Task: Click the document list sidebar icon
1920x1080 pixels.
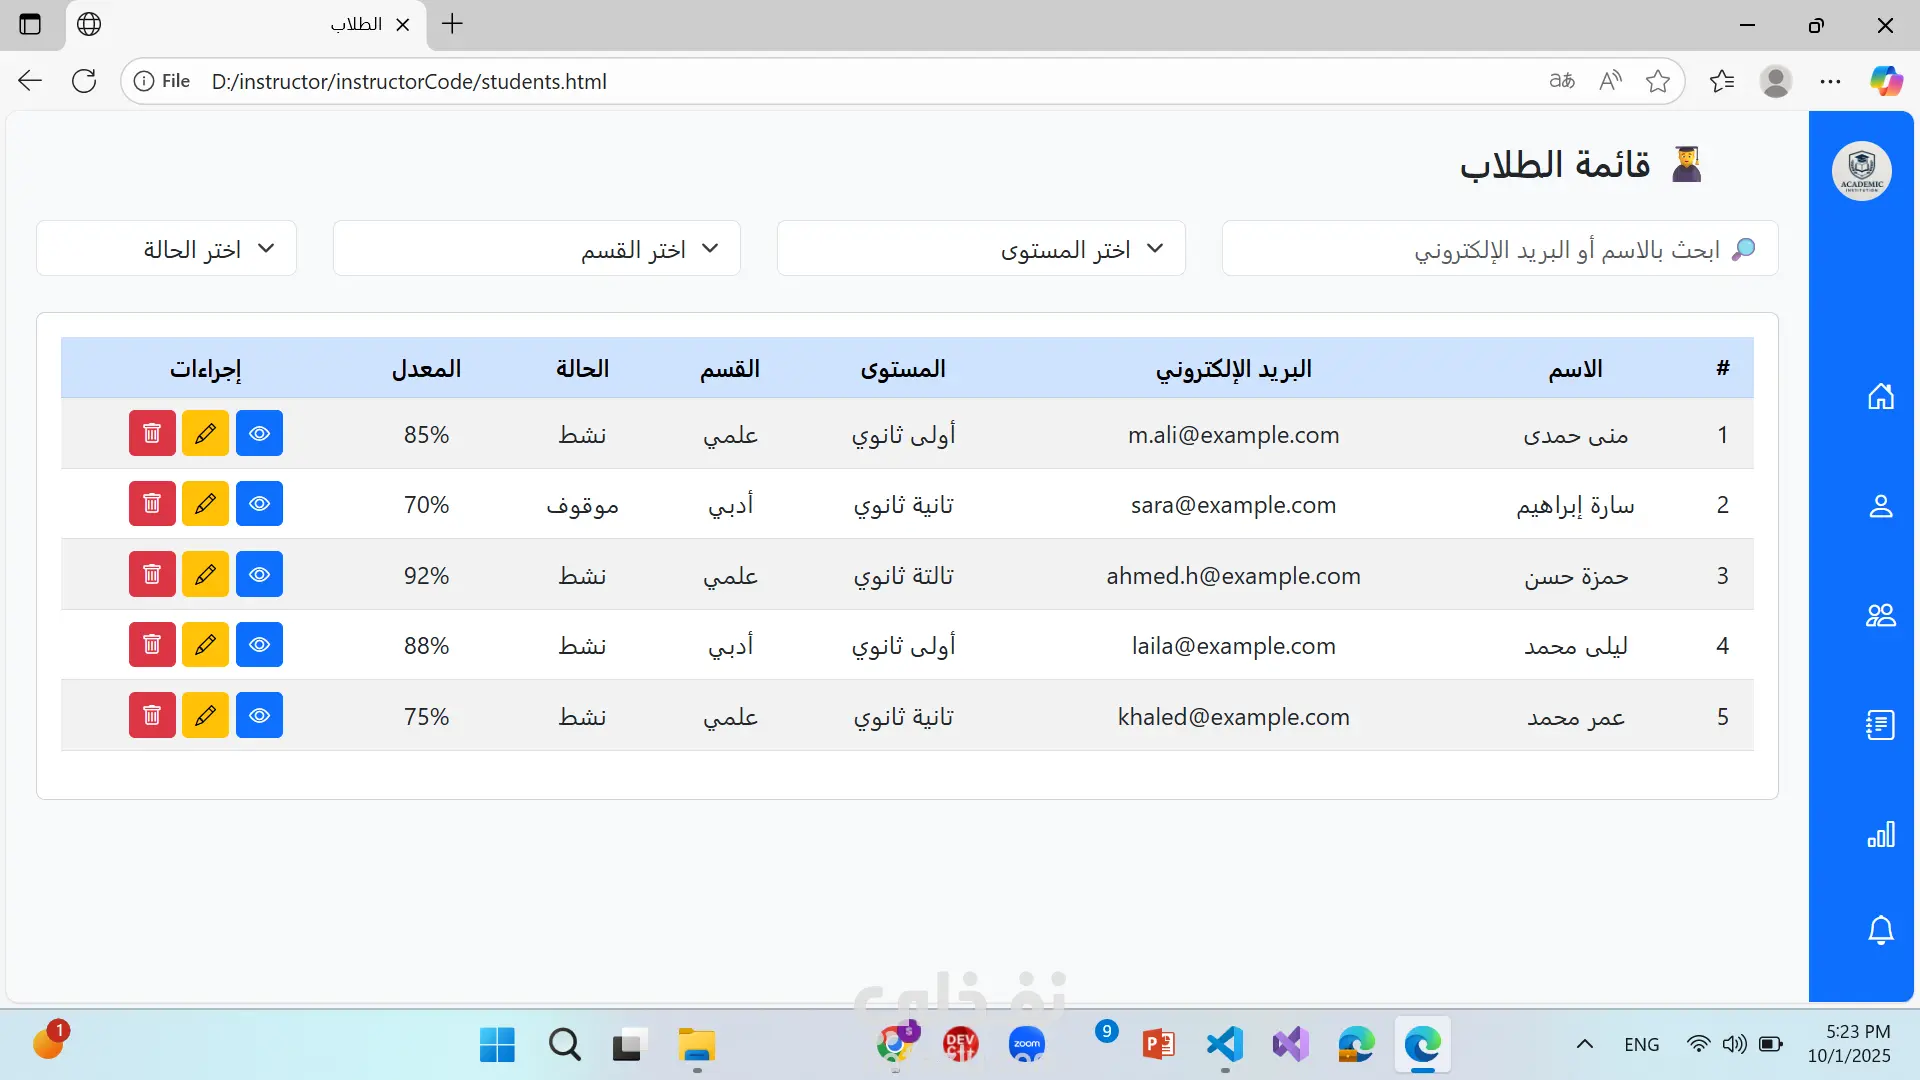Action: (x=1880, y=725)
